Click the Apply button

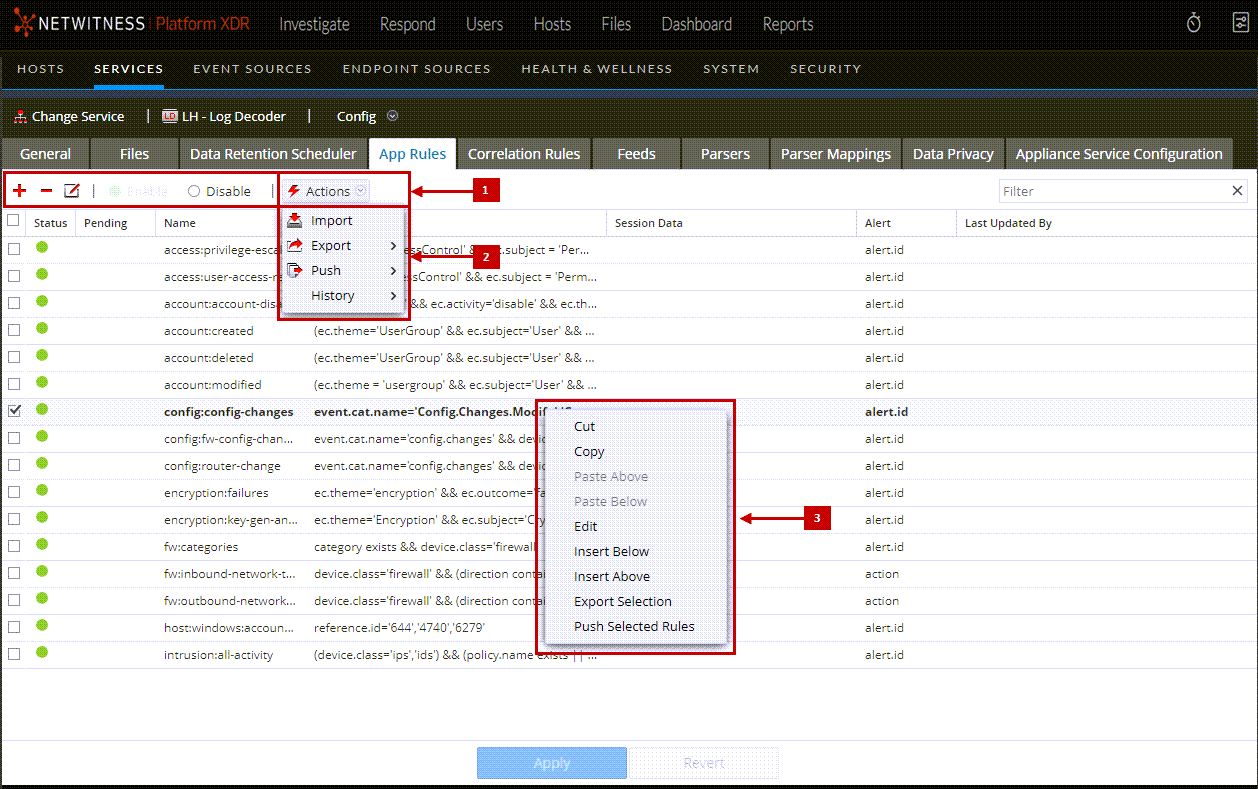pos(551,763)
